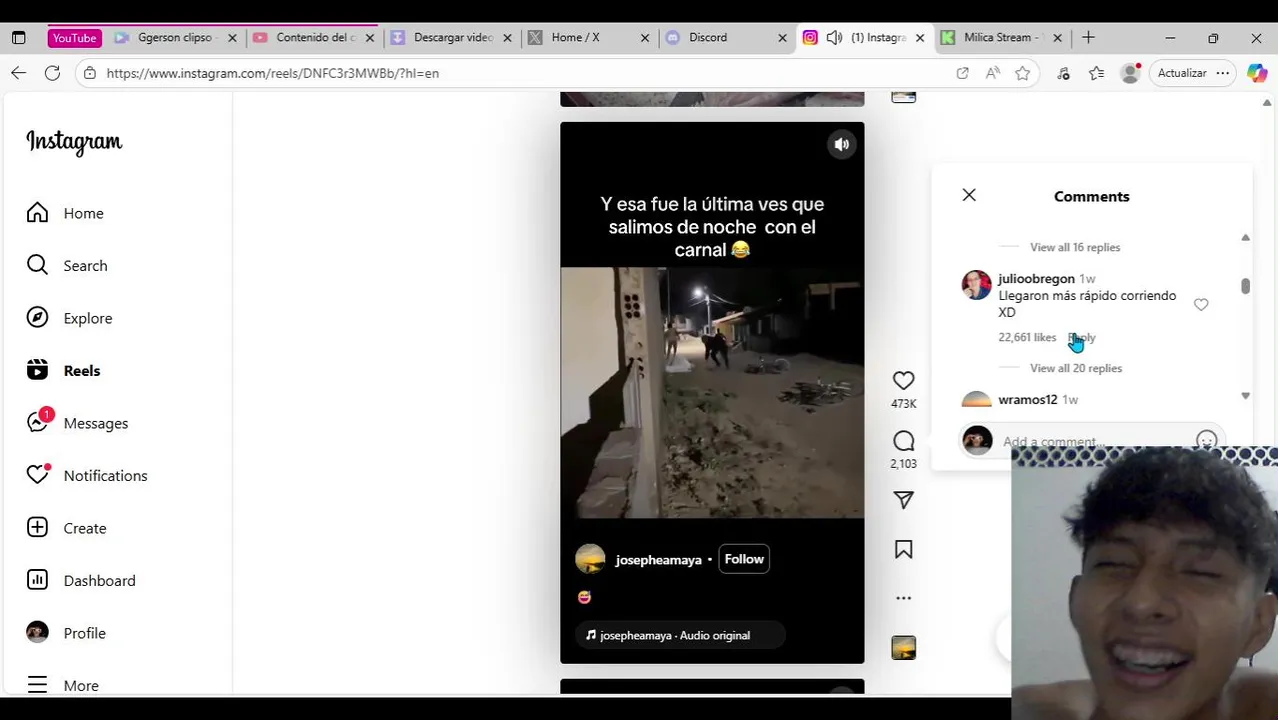Image resolution: width=1278 pixels, height=720 pixels.
Task: Switch to Home / X tab
Action: click(x=588, y=37)
